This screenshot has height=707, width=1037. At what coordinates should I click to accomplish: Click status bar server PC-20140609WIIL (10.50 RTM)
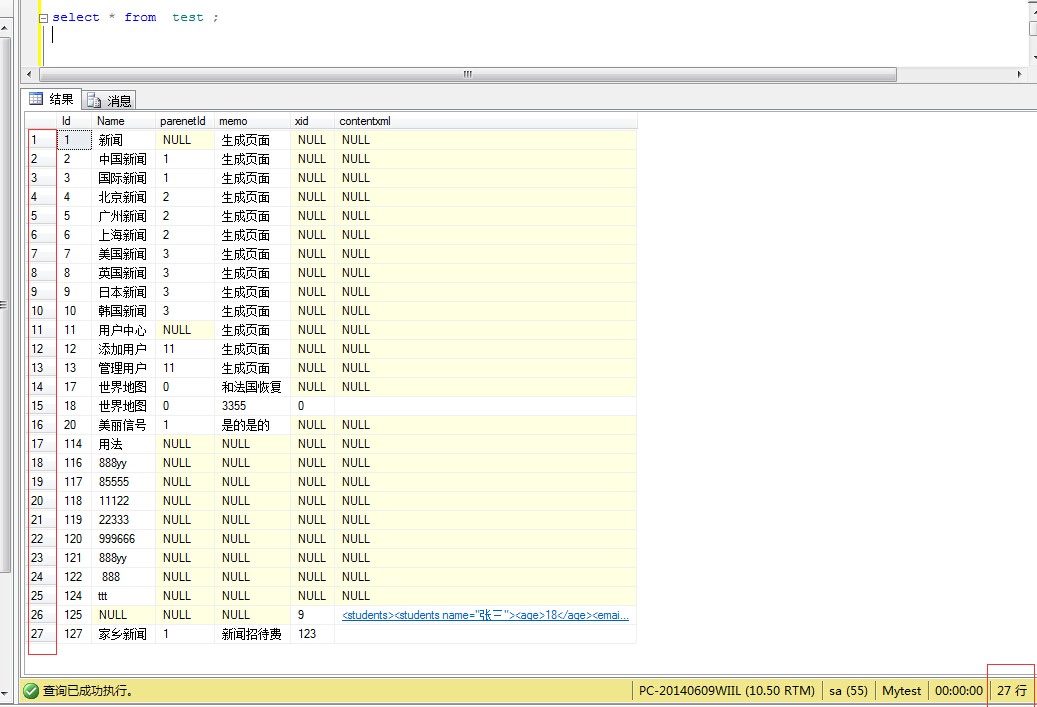coord(726,691)
